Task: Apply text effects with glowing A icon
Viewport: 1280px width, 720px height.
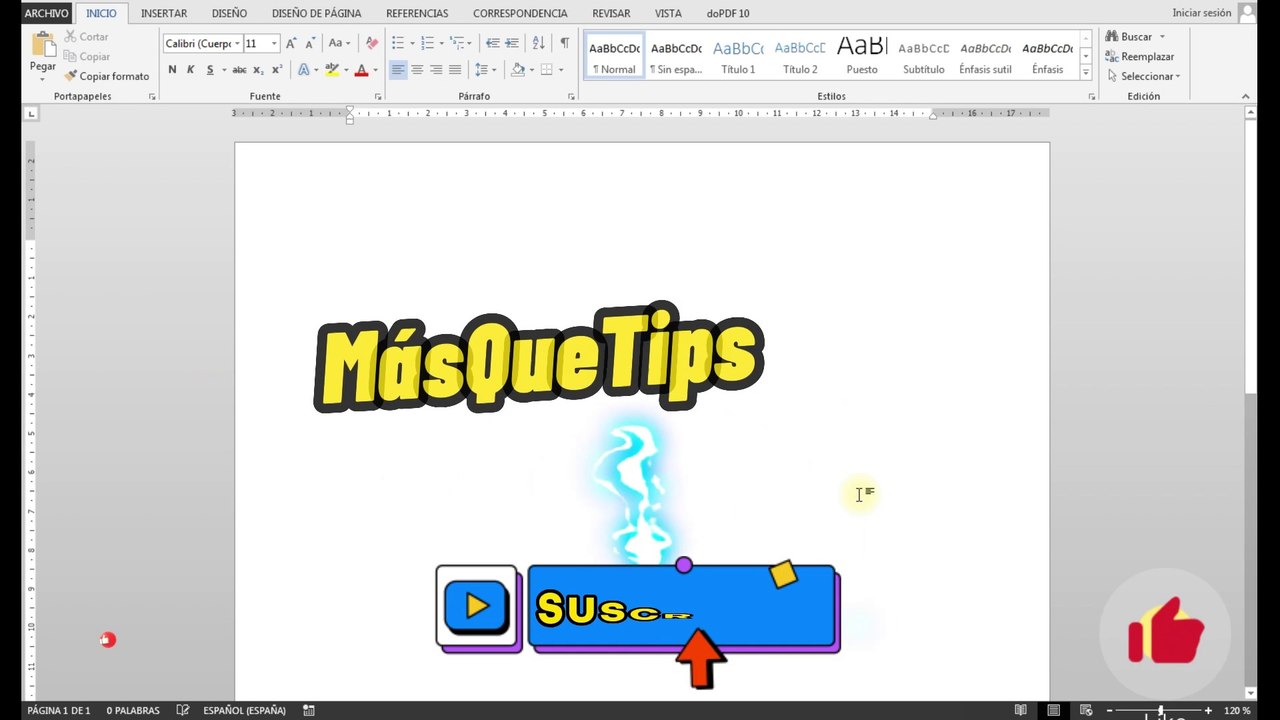Action: tap(304, 70)
